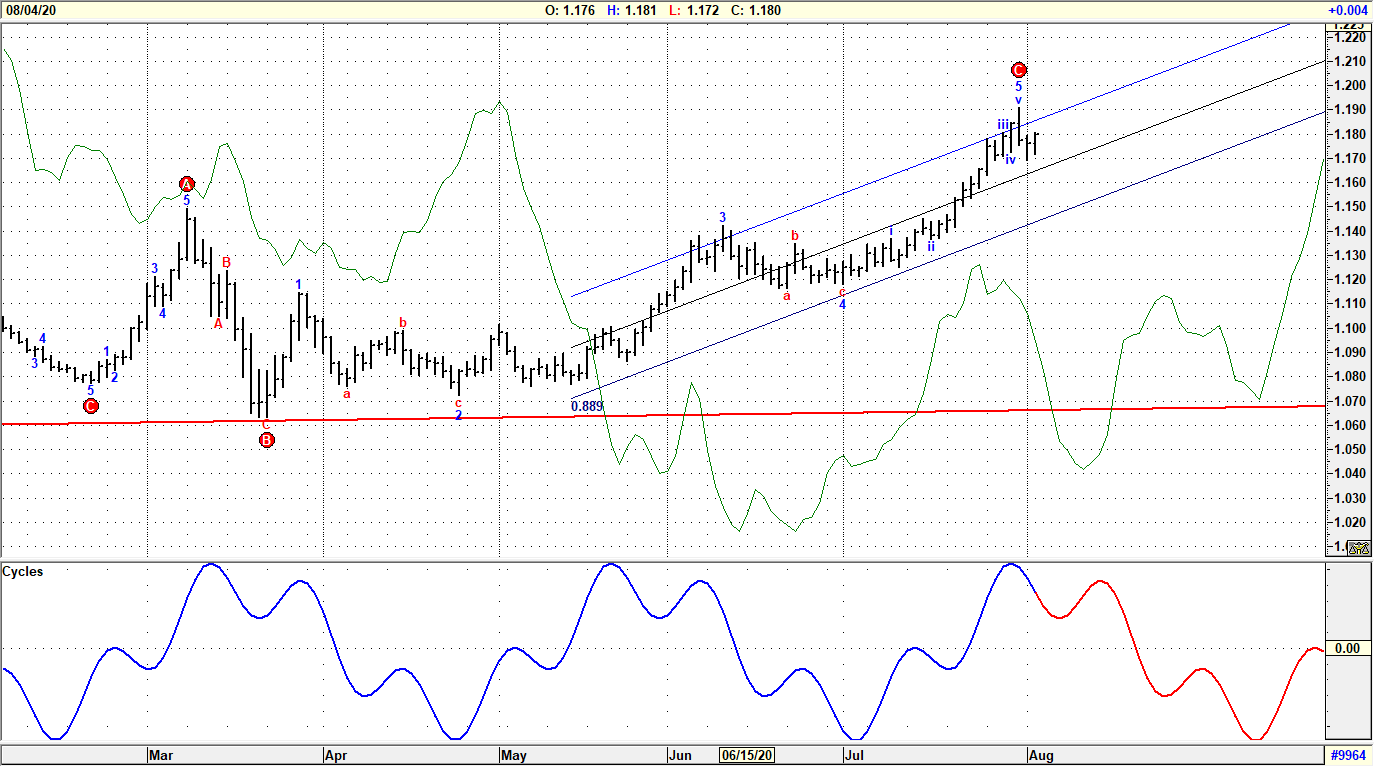
Task: Click the May label on time axis
Action: point(514,756)
